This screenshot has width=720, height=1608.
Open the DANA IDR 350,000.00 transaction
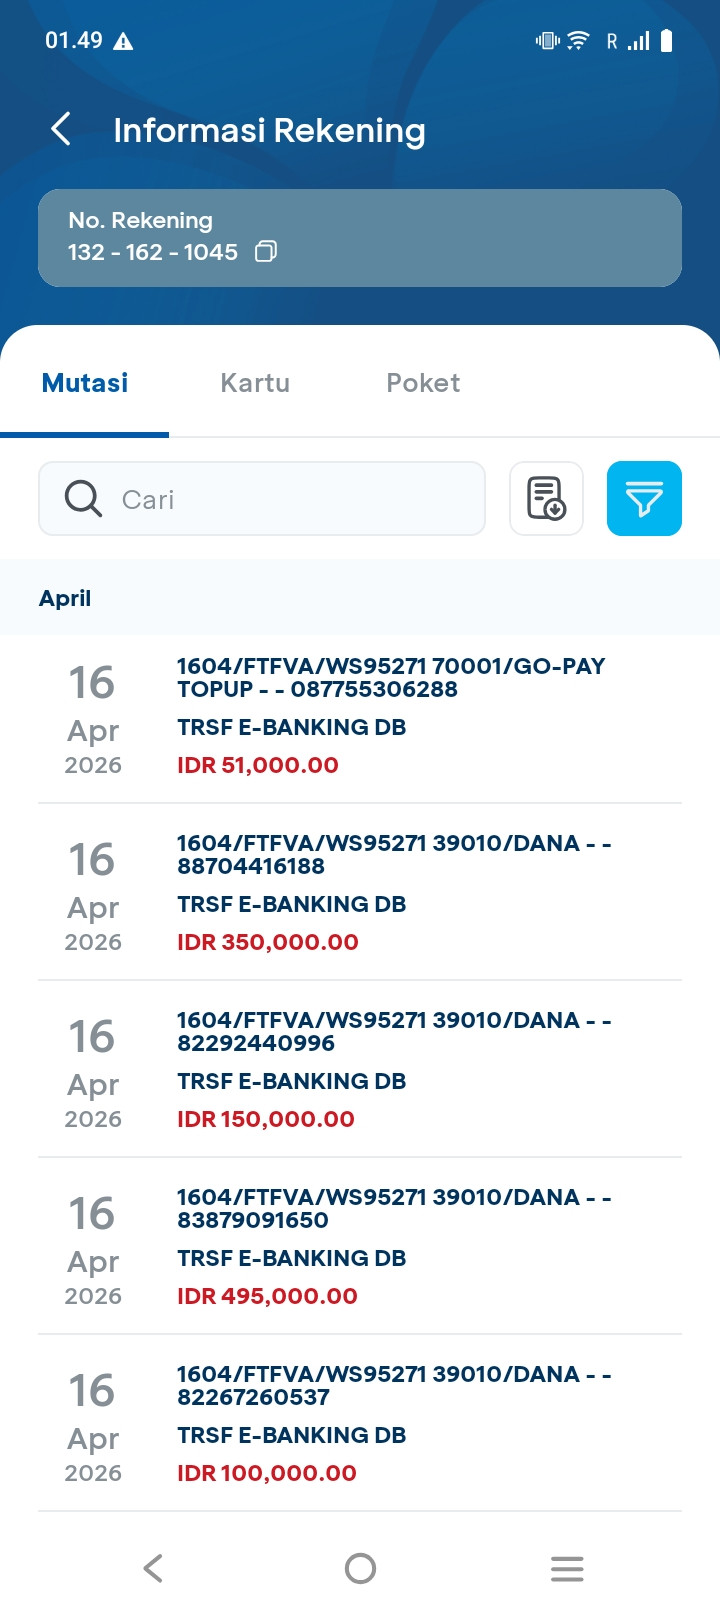click(360, 892)
